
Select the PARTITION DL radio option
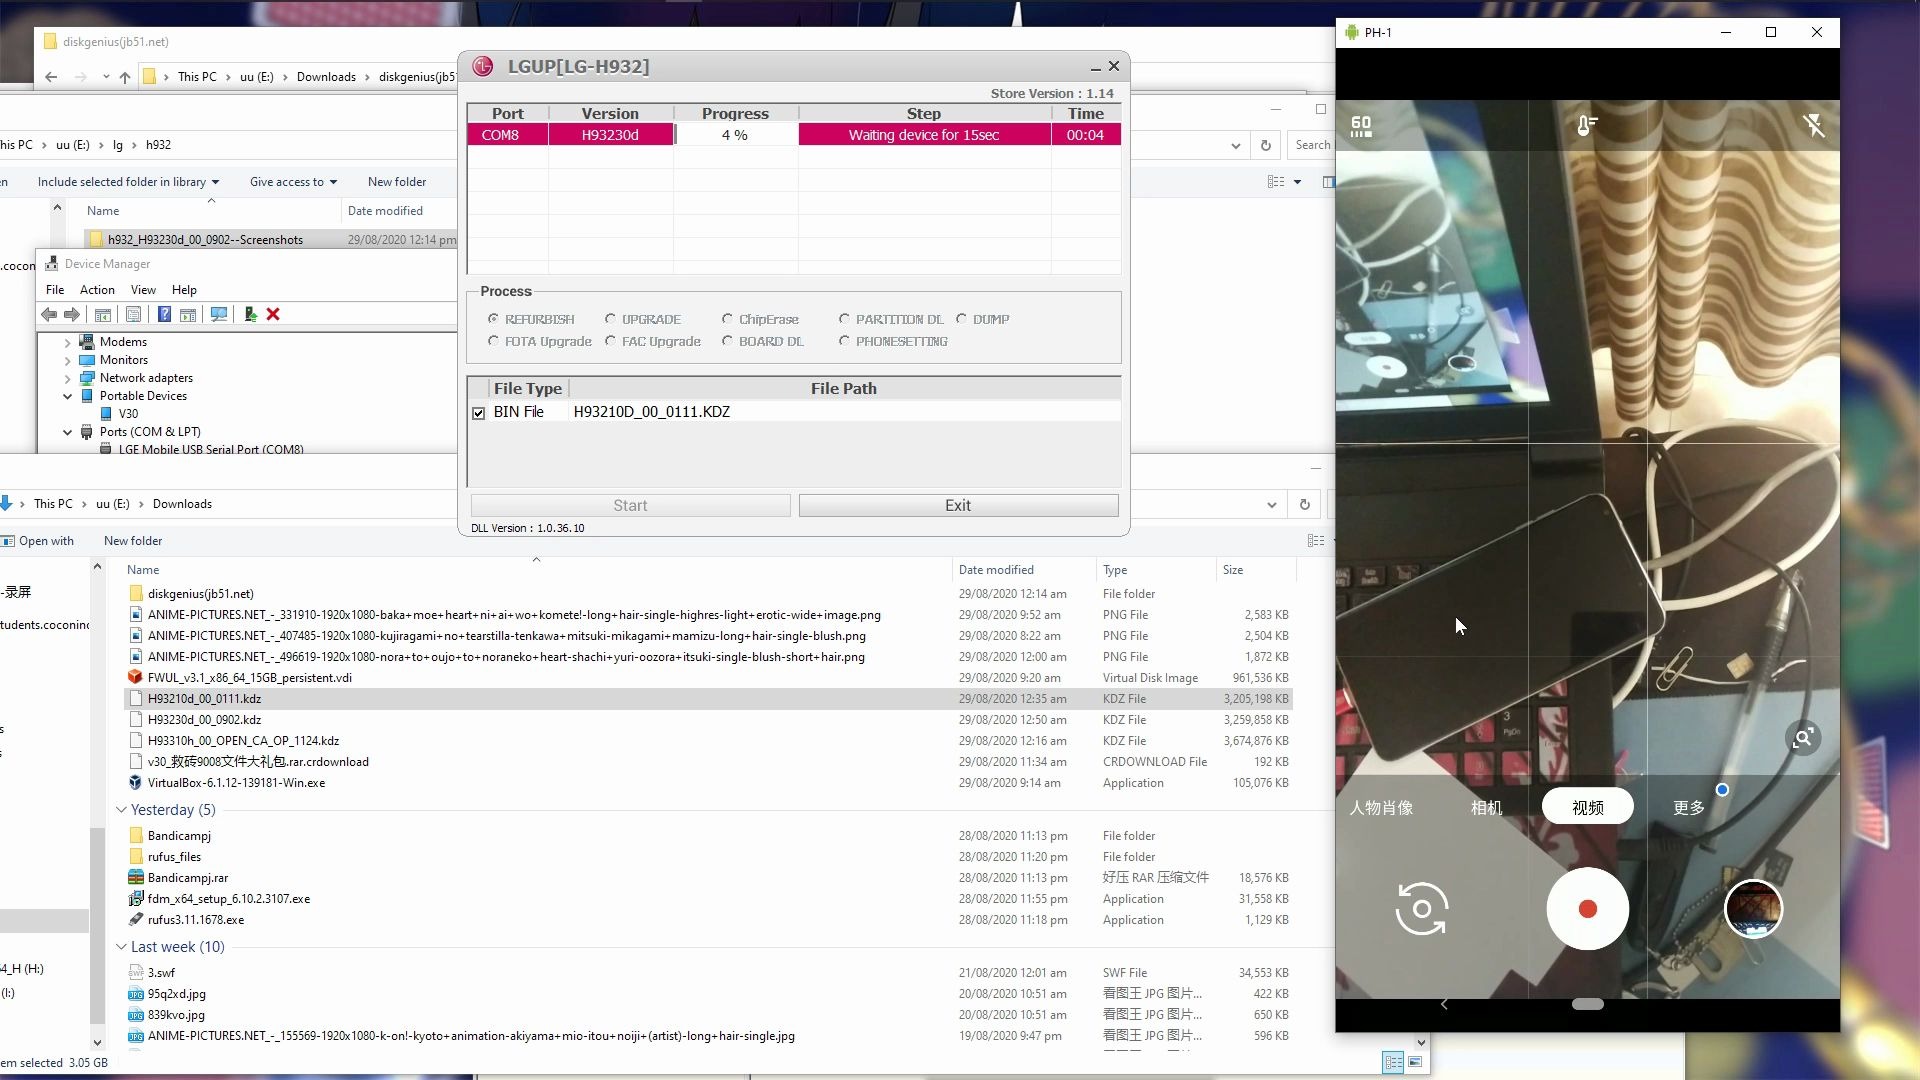pyautogui.click(x=845, y=318)
